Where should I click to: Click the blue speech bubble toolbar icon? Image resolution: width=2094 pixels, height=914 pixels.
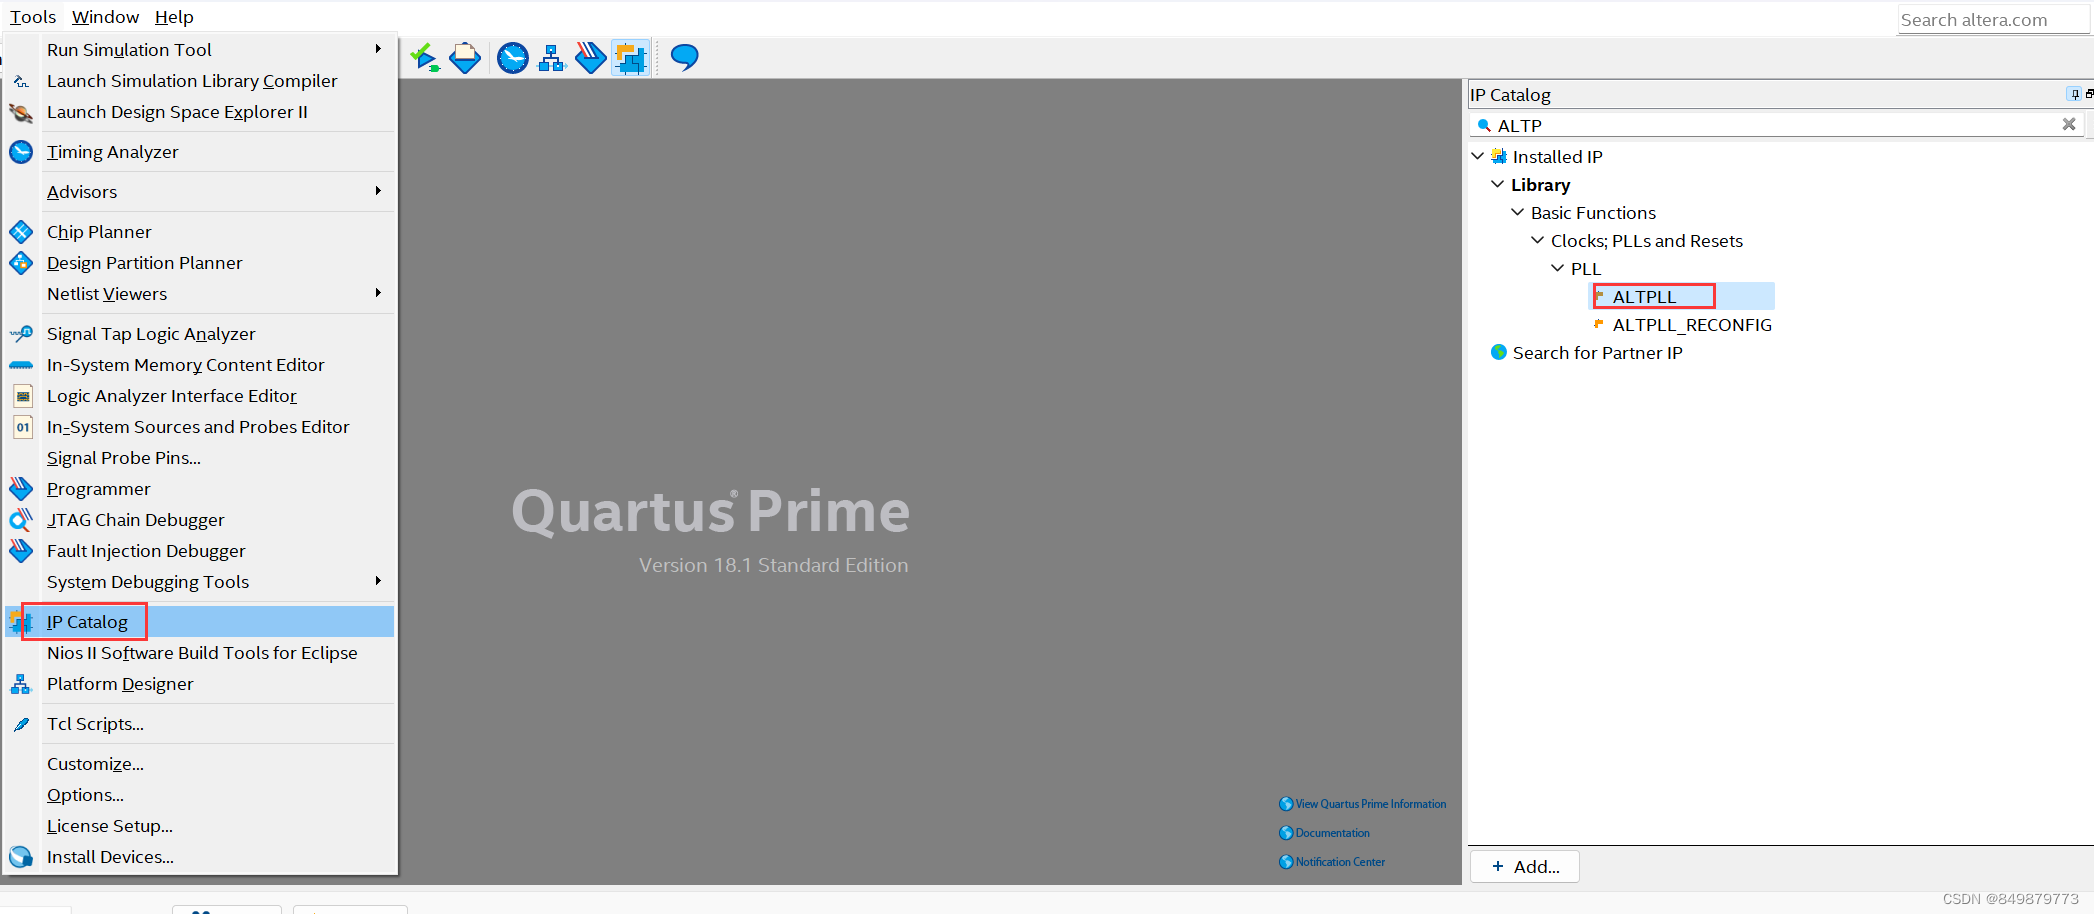pos(684,58)
